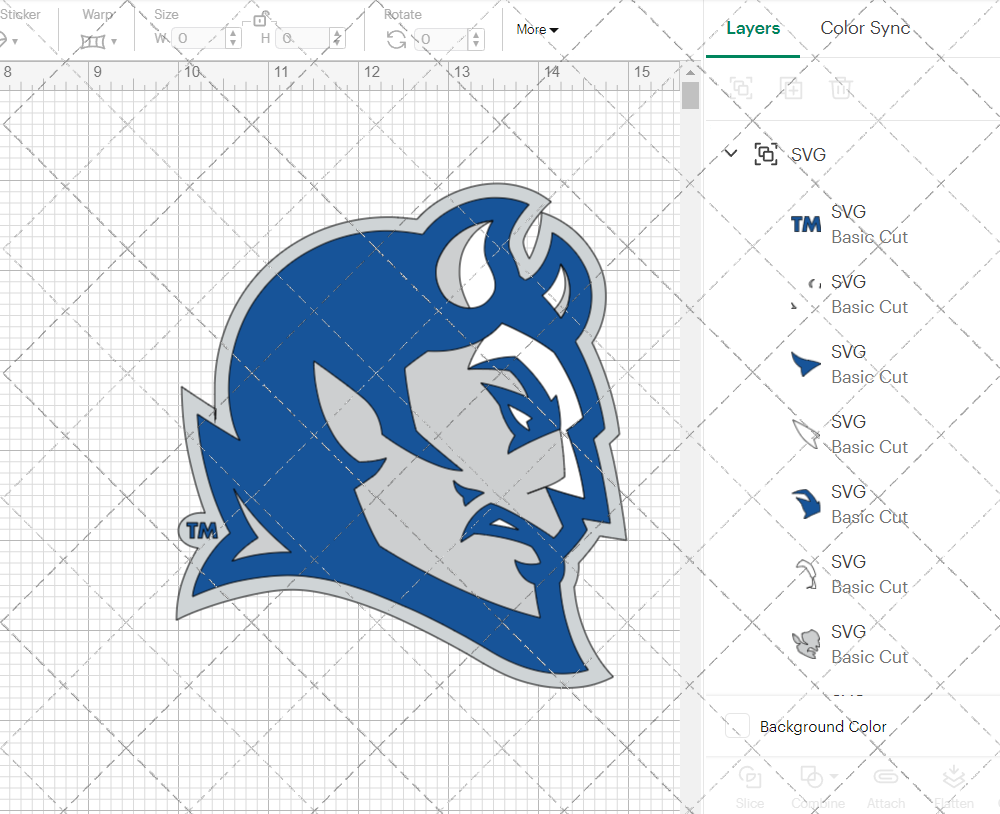Click the Attach tool
Viewport: 1000px width, 814px height.
[886, 786]
